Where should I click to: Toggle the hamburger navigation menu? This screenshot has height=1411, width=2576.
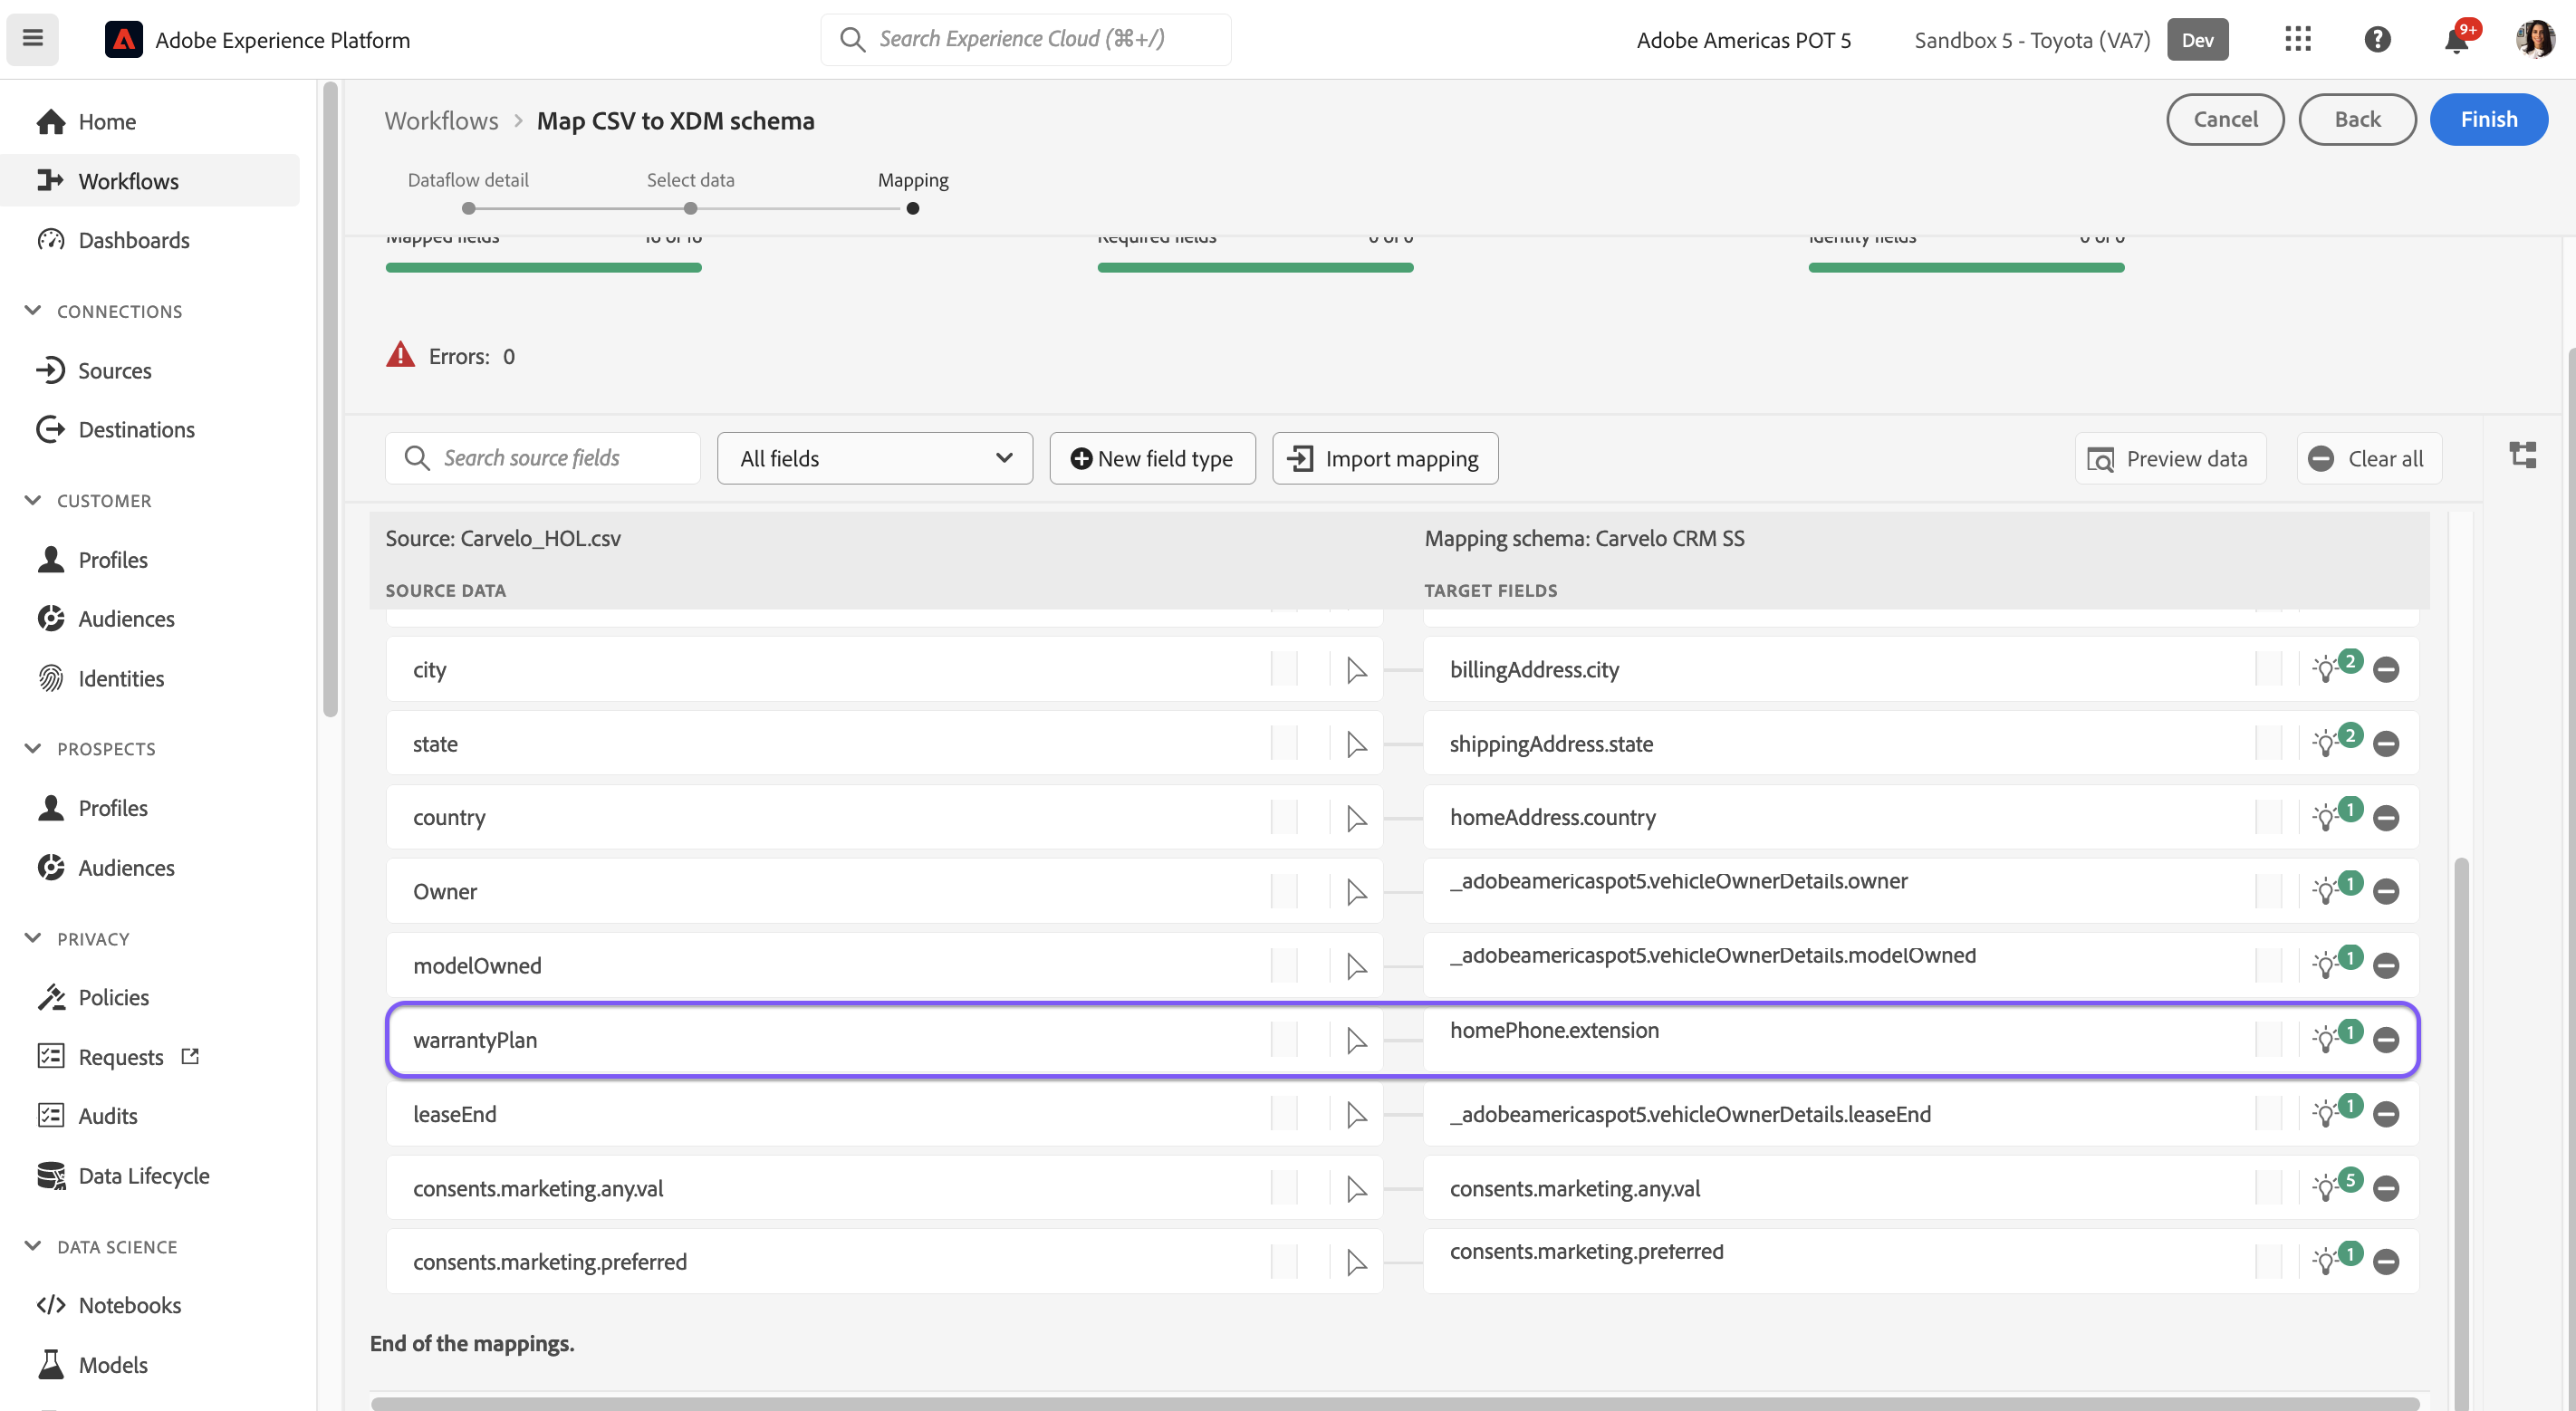32,39
